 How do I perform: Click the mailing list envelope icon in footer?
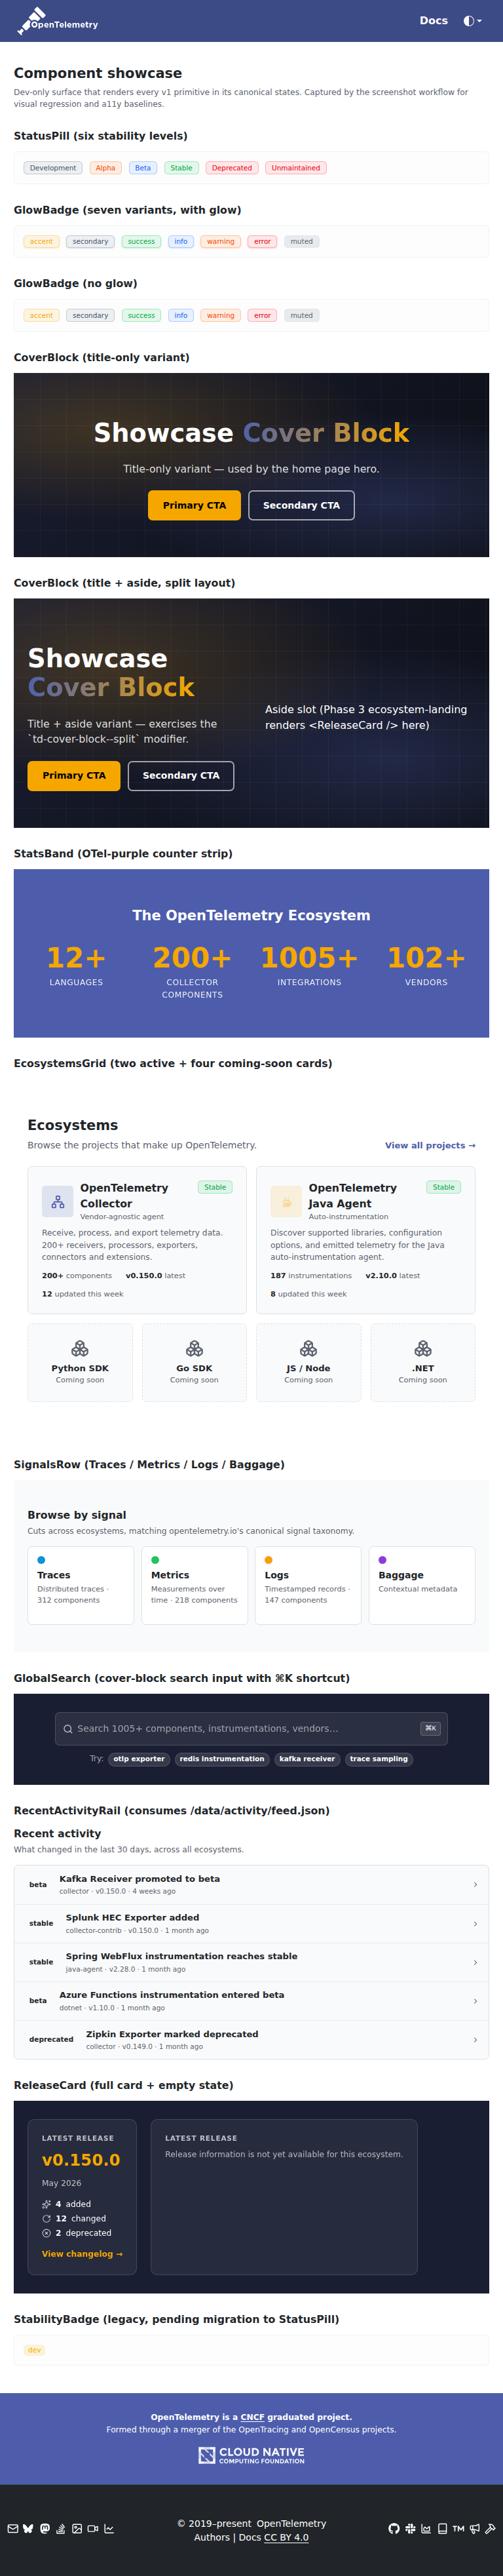pos(13,2528)
